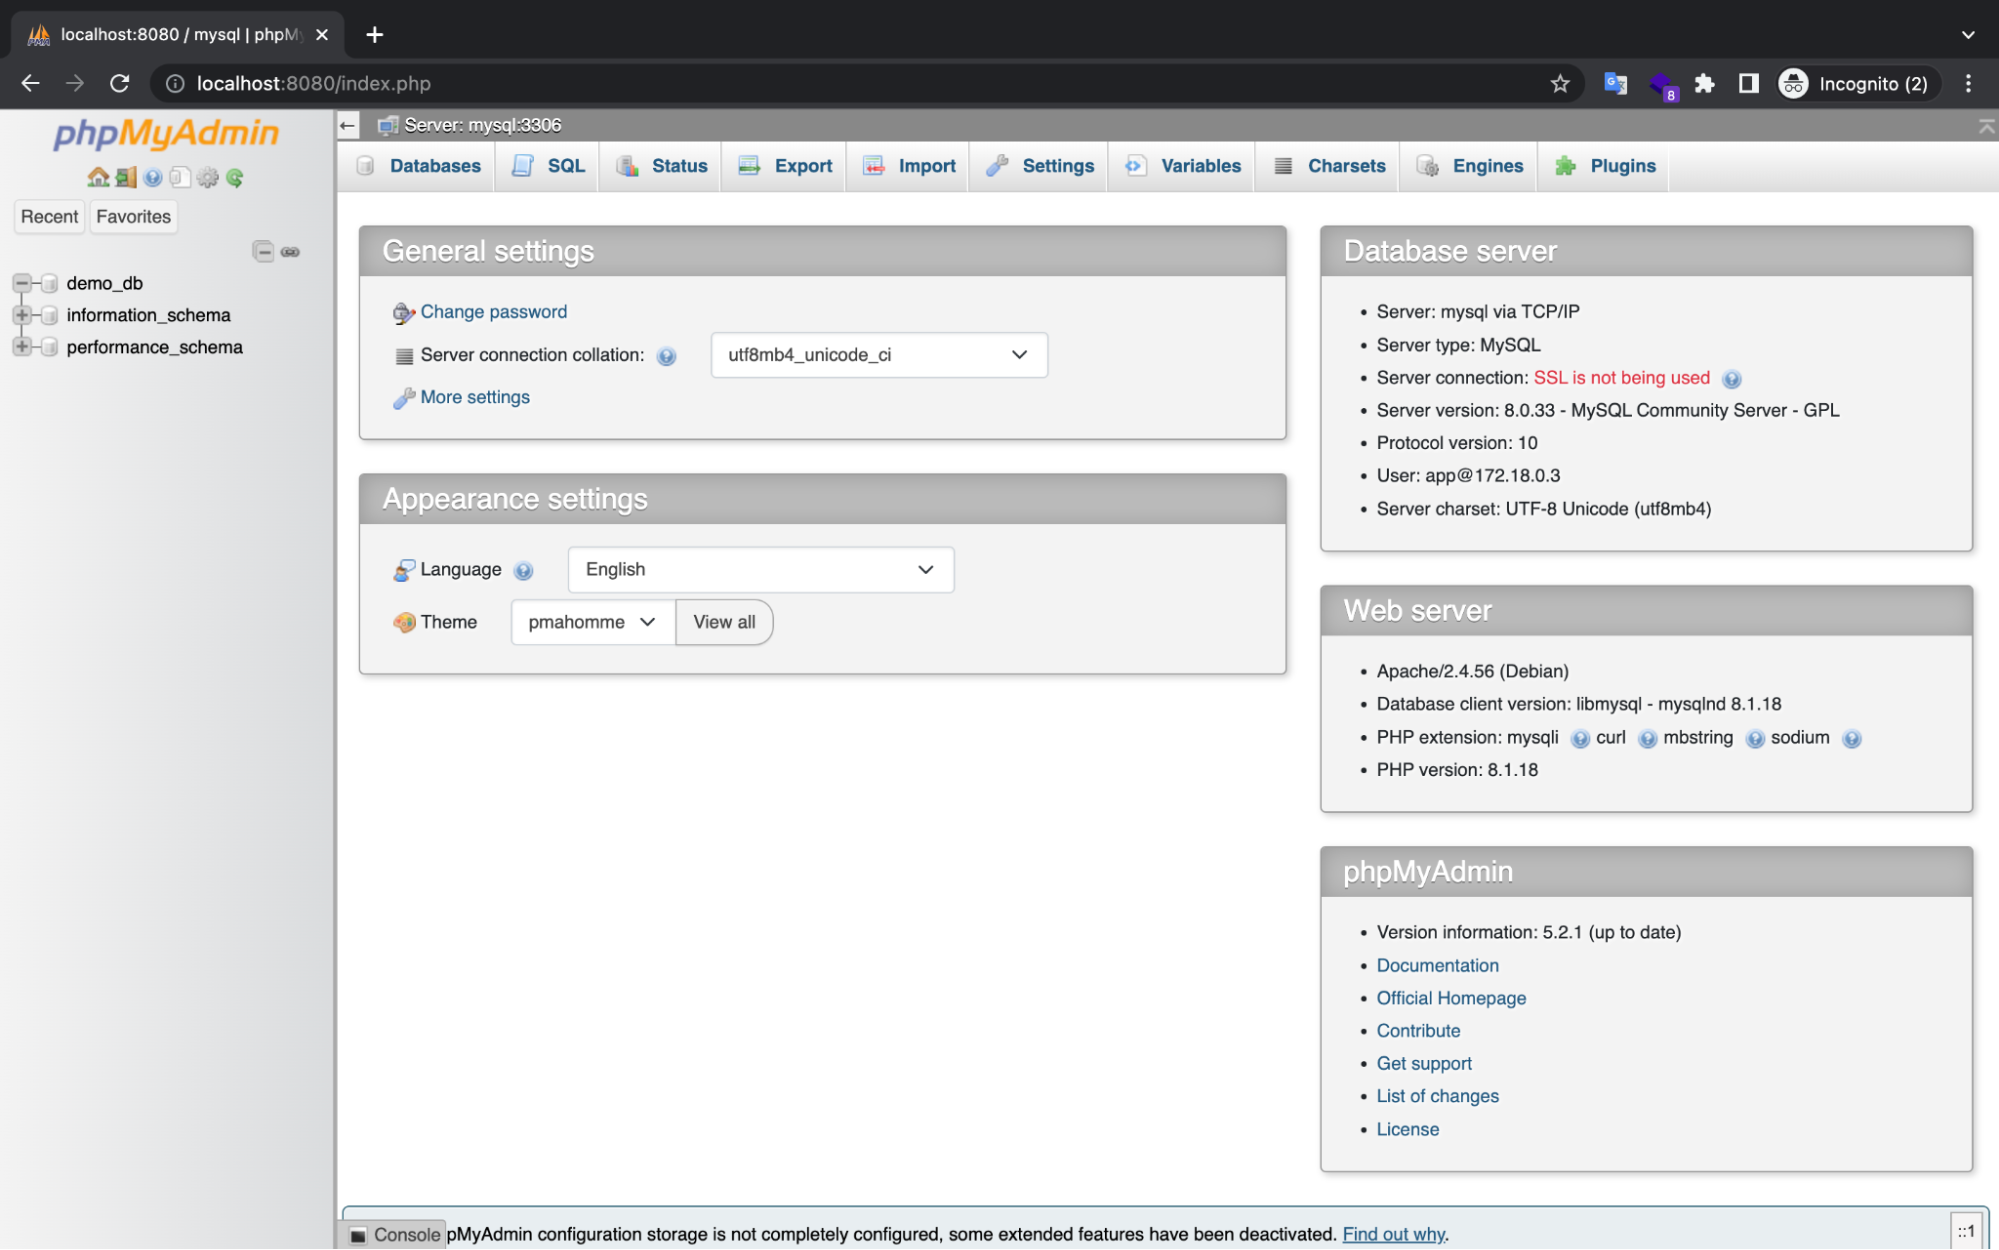Log out using the exit door icon
Screen dimensions: 1999x1250
tap(125, 177)
